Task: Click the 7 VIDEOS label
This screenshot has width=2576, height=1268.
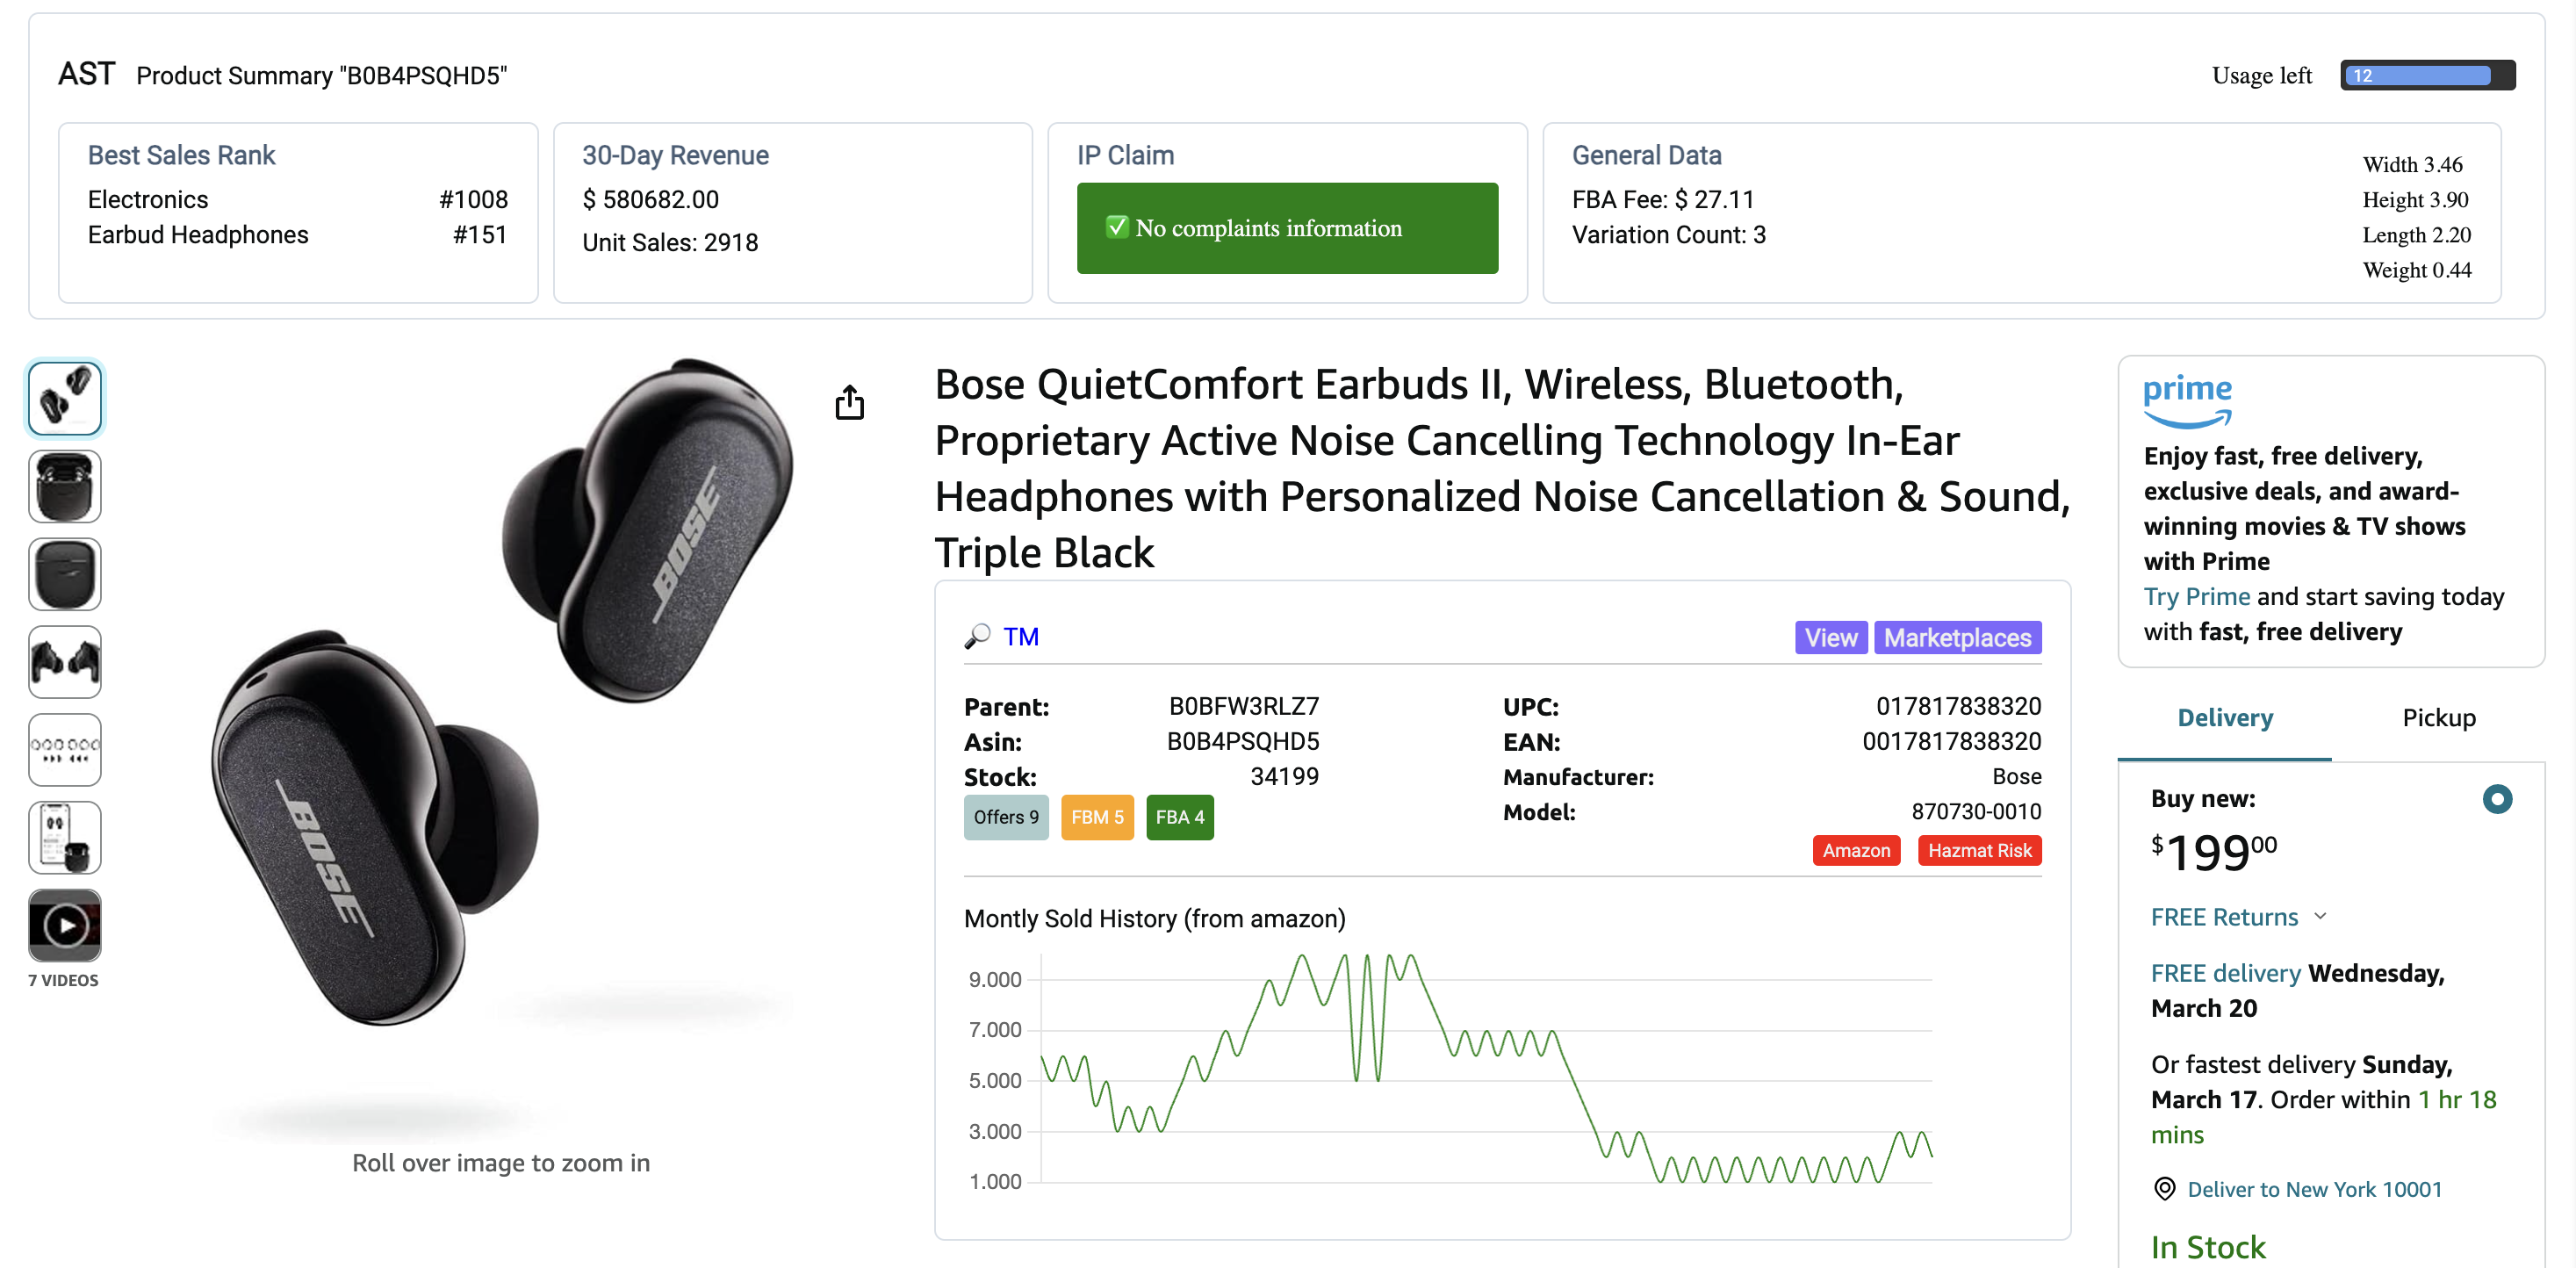Action: pyautogui.click(x=63, y=980)
